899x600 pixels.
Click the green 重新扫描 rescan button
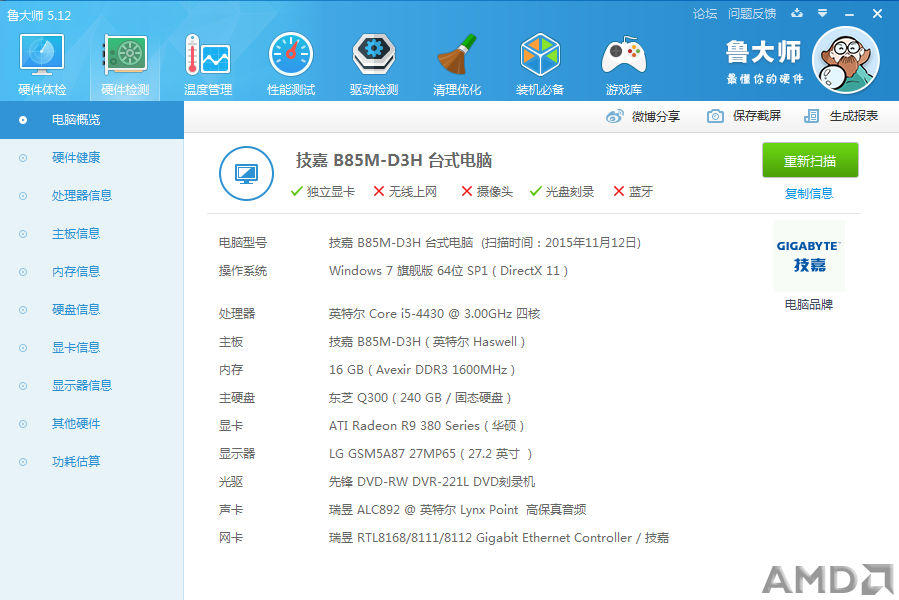(x=810, y=160)
